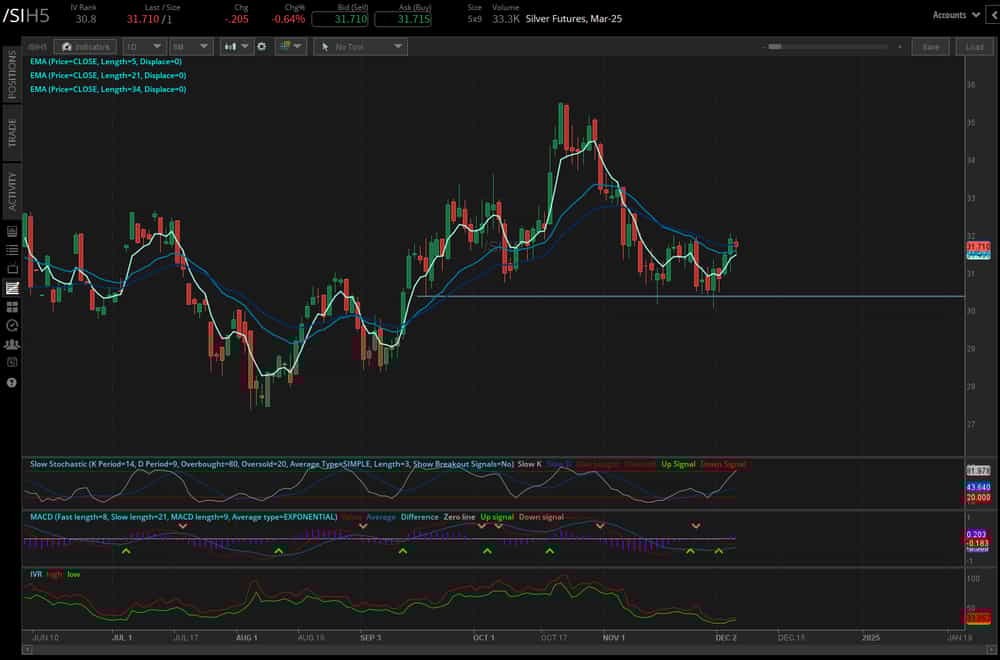
Task: Open the chart Indicators editor
Action: 85,46
